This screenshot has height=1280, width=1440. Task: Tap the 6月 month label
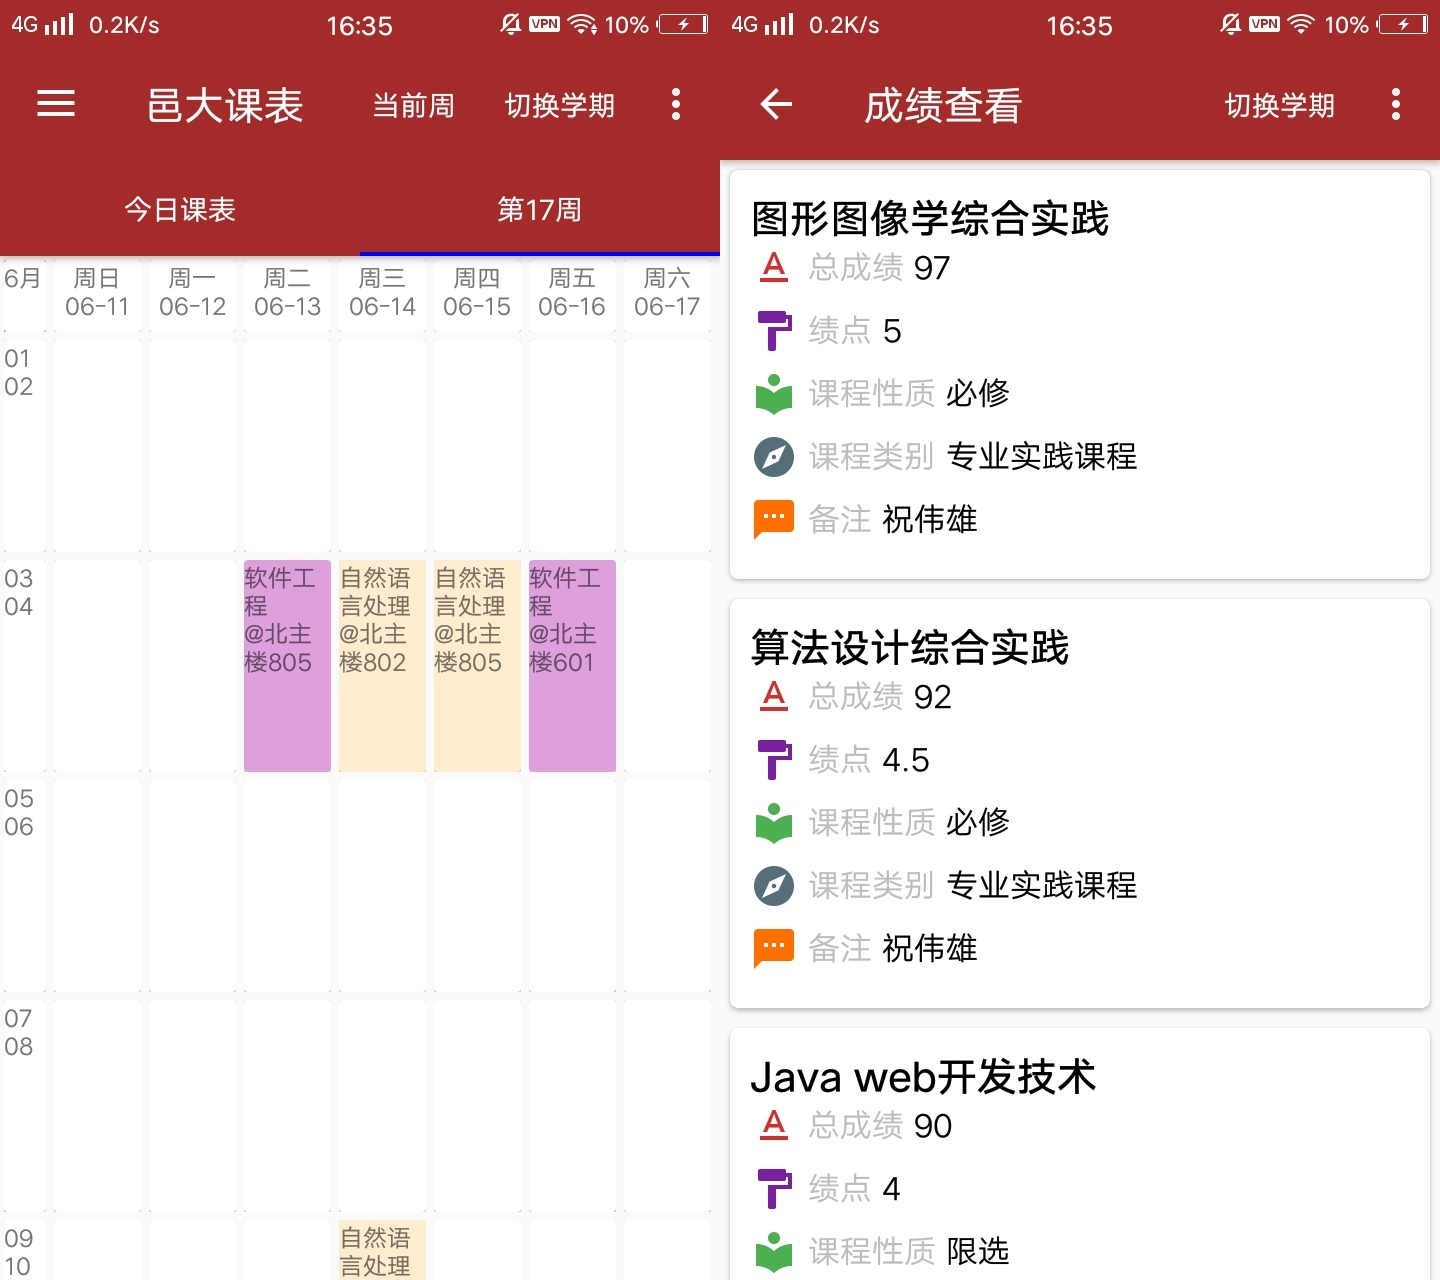(x=23, y=279)
